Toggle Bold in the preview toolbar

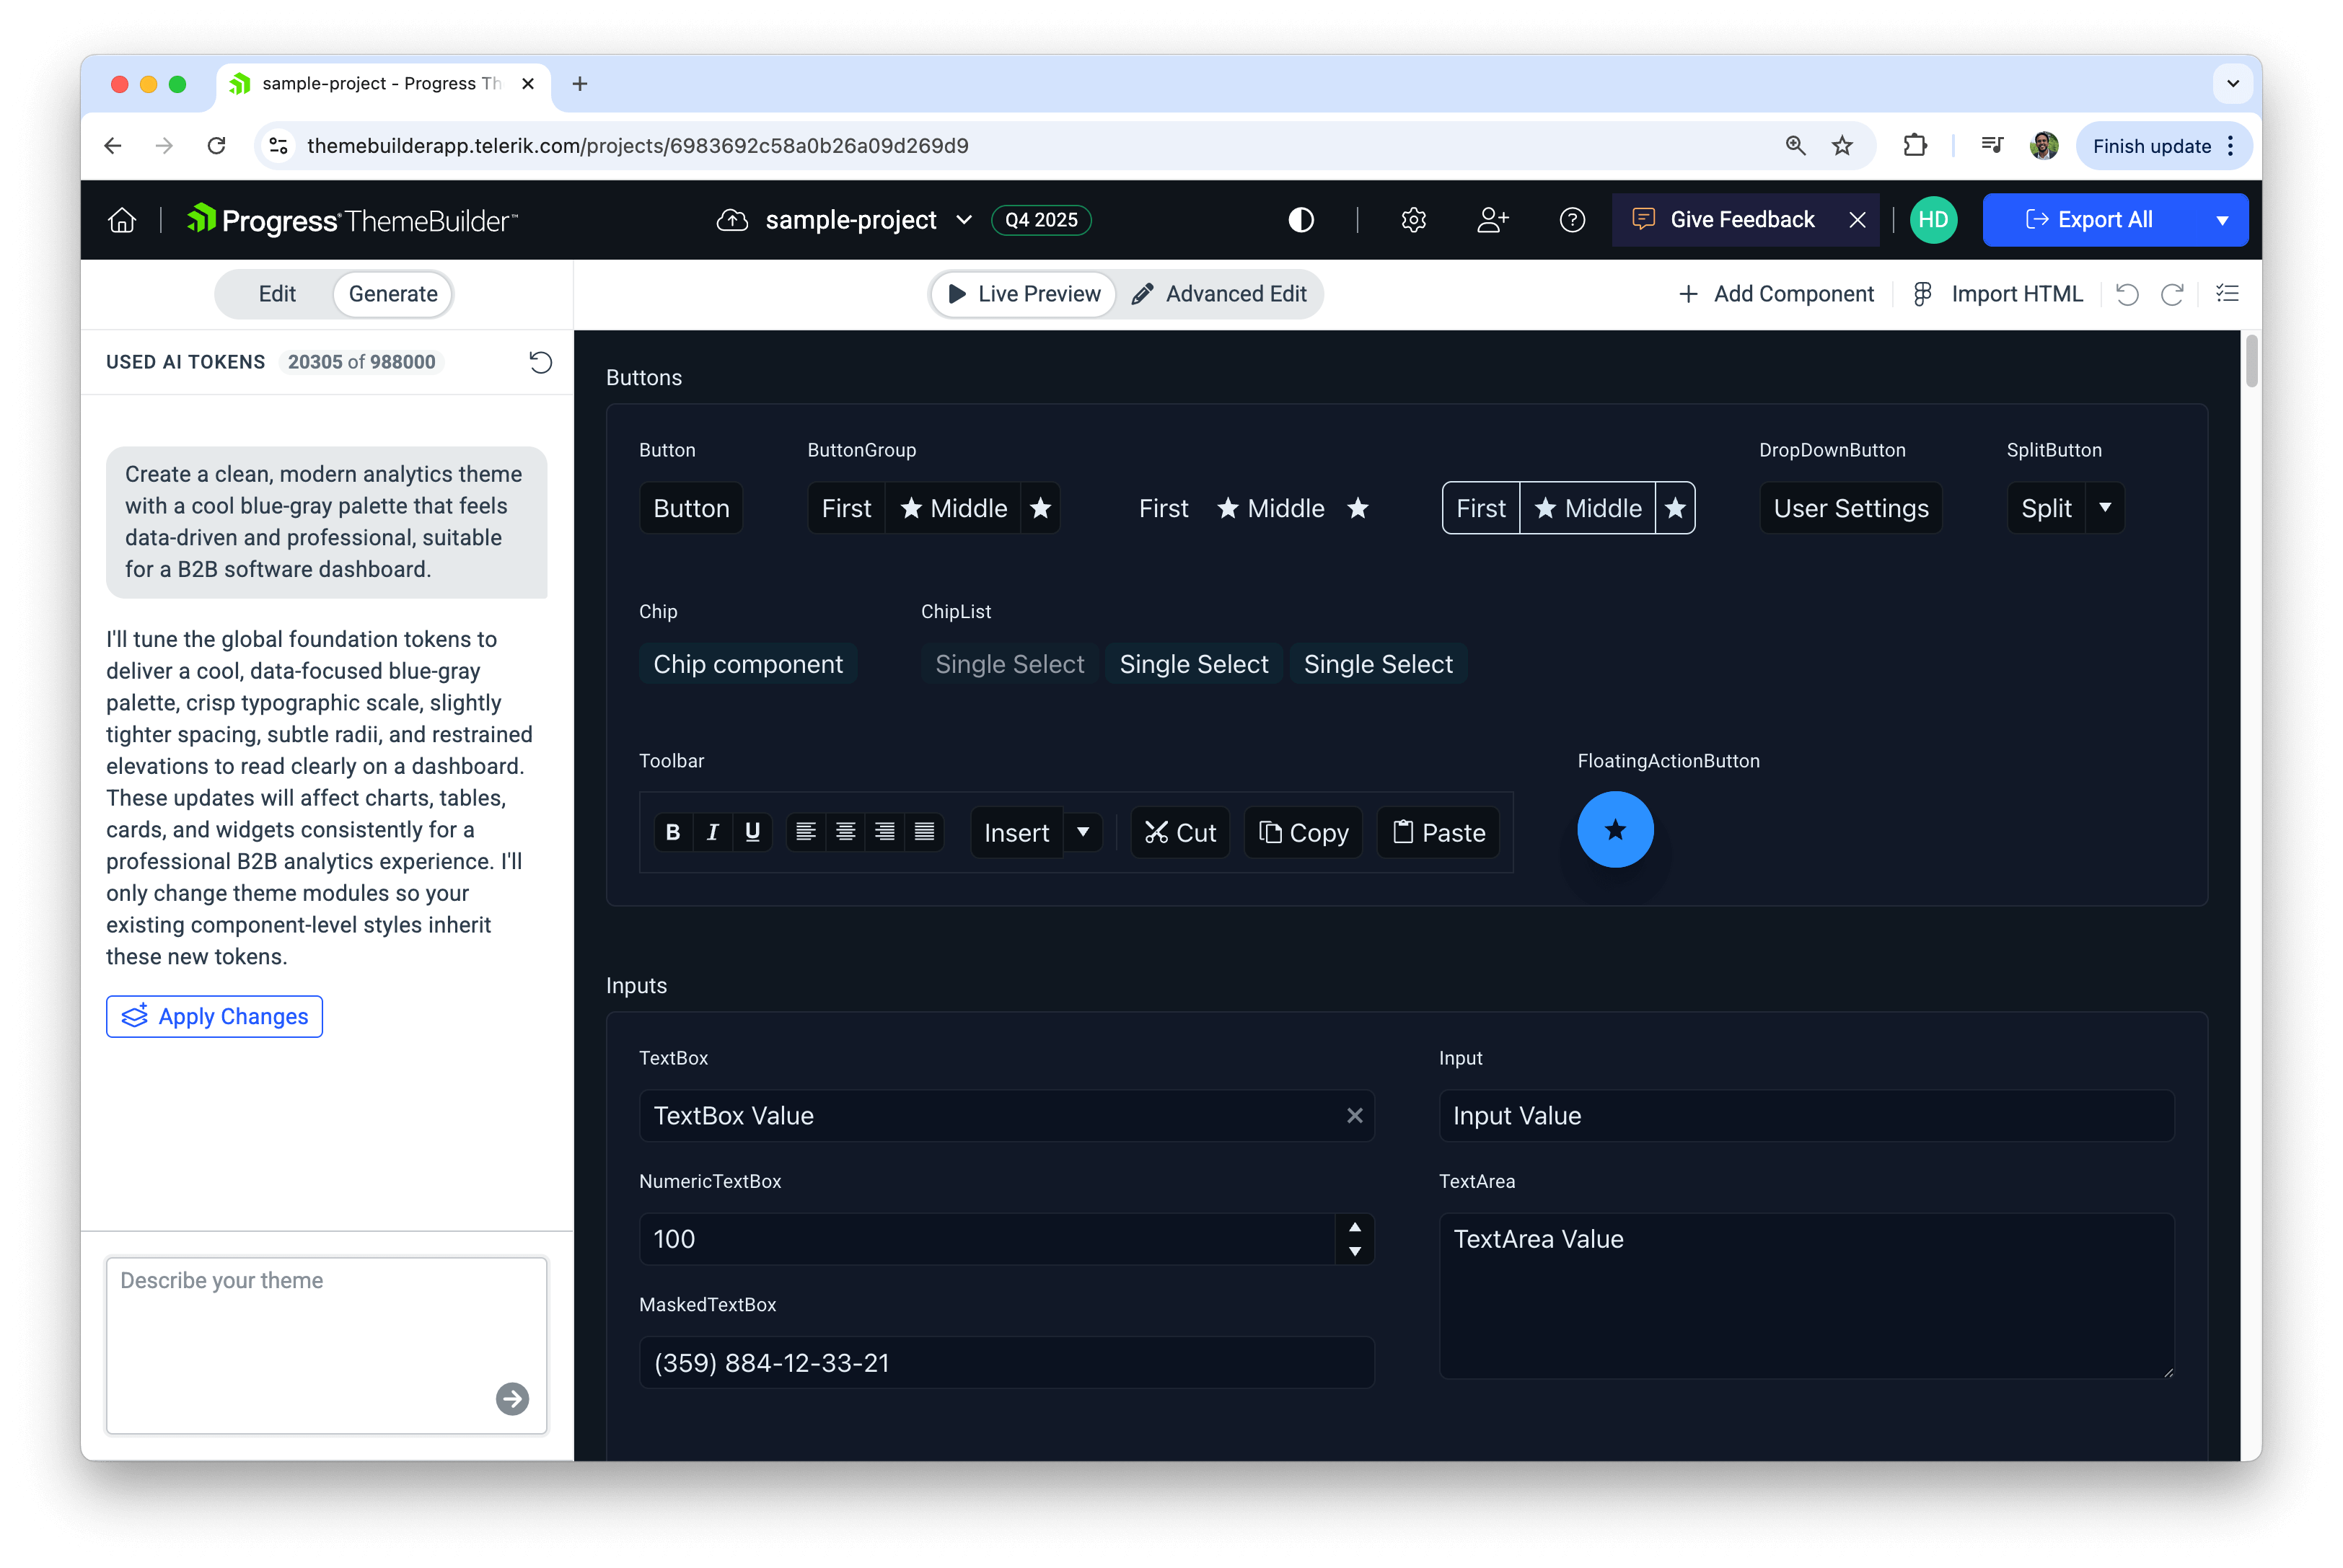[673, 832]
